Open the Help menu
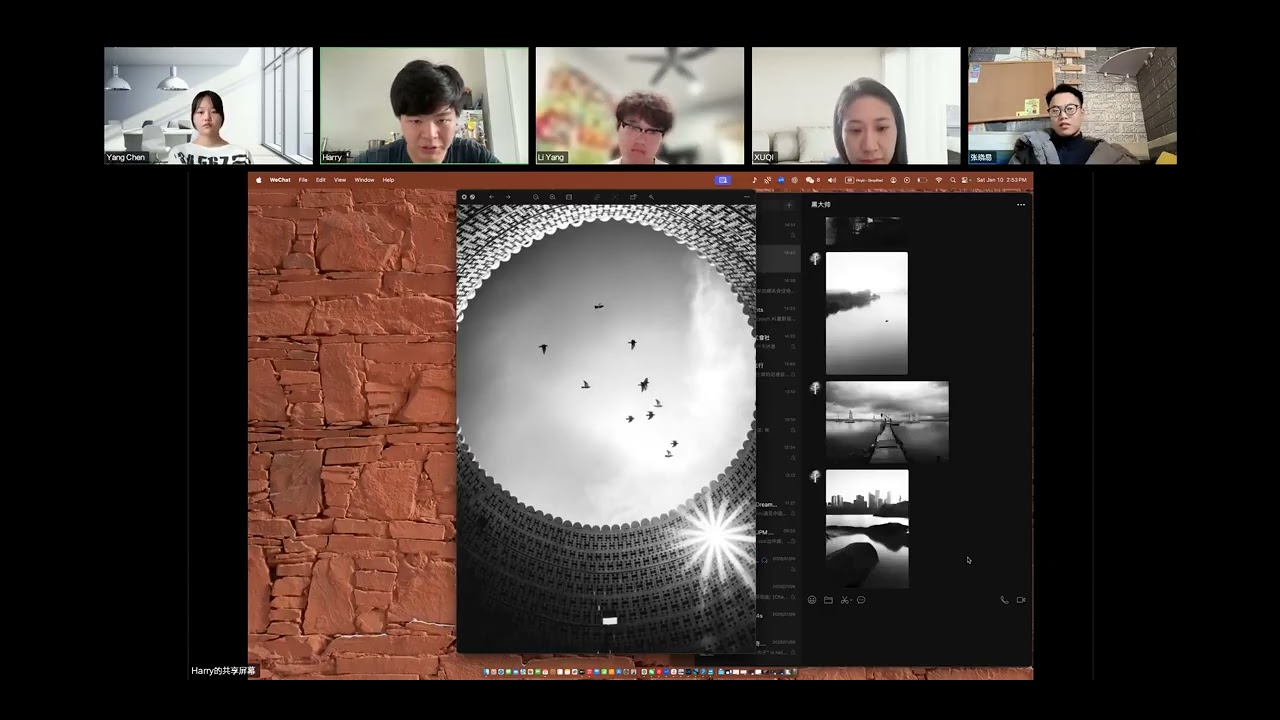Screen dimensions: 1280x720 coord(389,180)
